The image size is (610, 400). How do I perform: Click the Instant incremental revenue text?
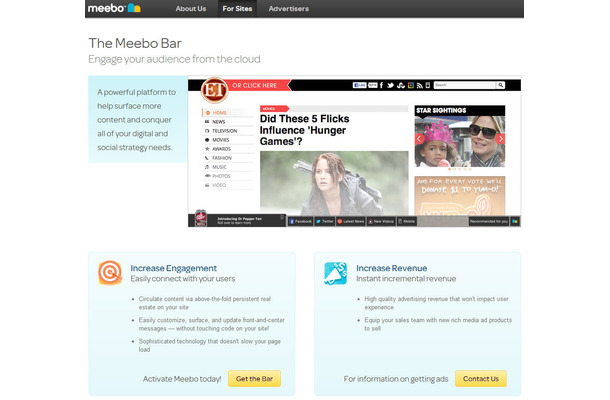(406, 279)
